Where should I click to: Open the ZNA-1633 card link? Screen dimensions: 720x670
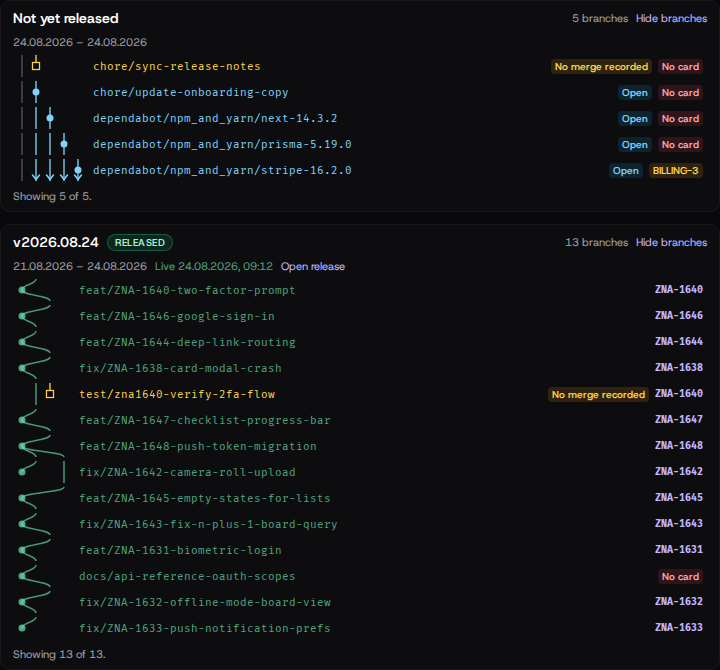coord(679,627)
